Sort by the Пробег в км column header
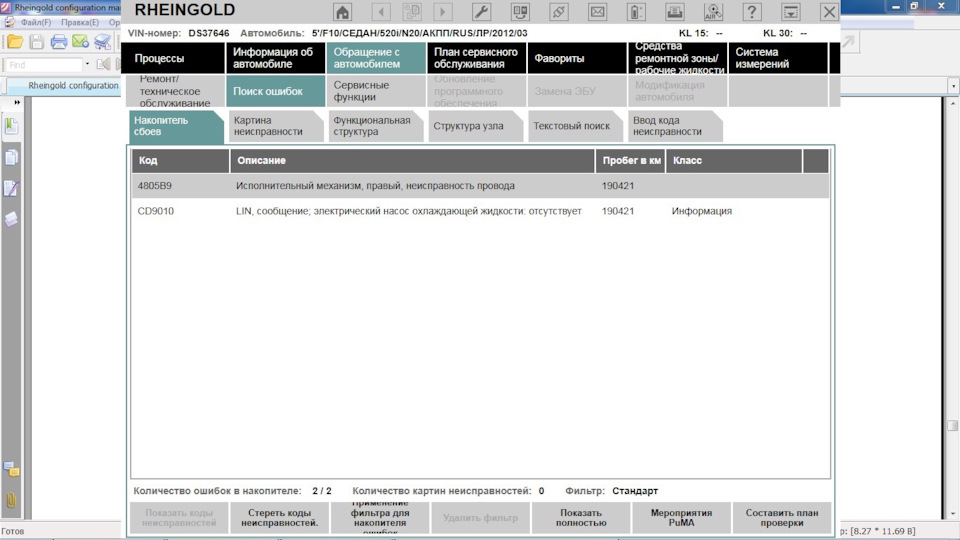Screen dimensions: 960x540 pos(631,160)
